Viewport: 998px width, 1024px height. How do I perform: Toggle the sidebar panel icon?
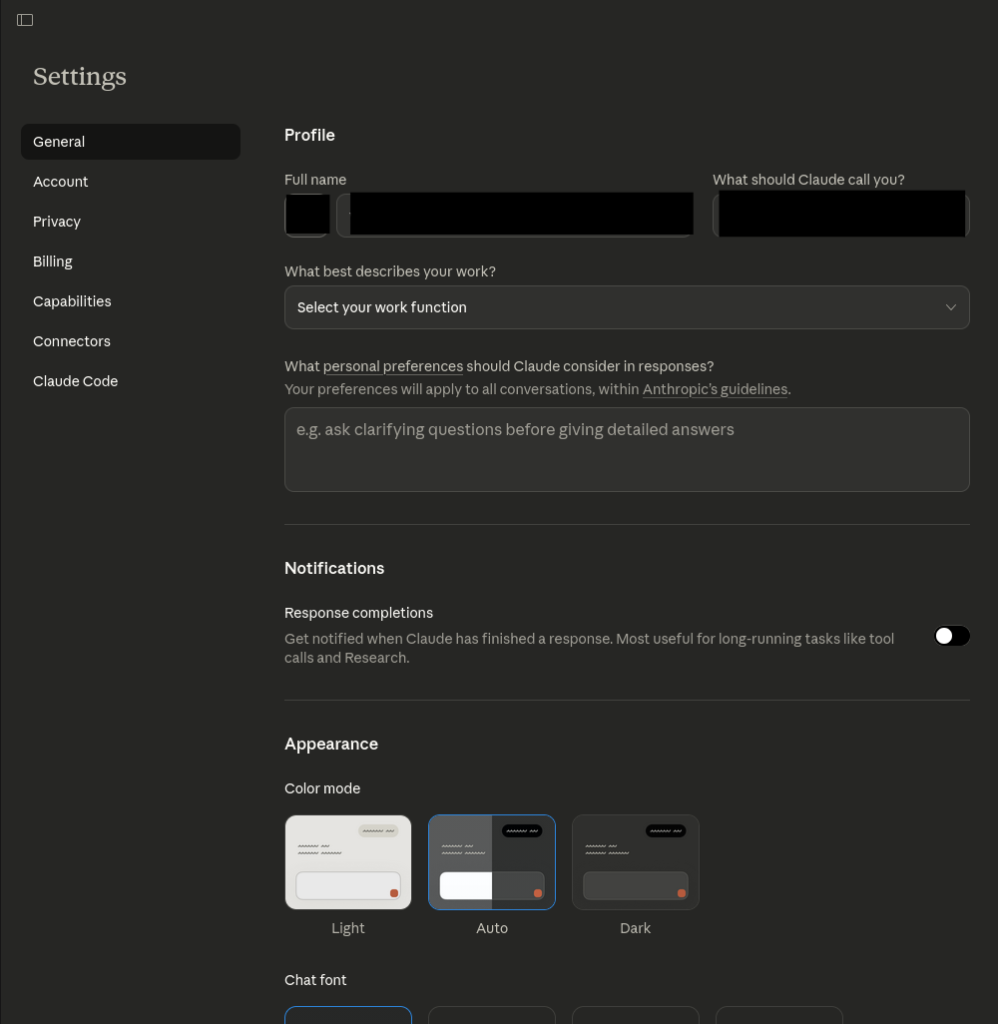pyautogui.click(x=25, y=20)
